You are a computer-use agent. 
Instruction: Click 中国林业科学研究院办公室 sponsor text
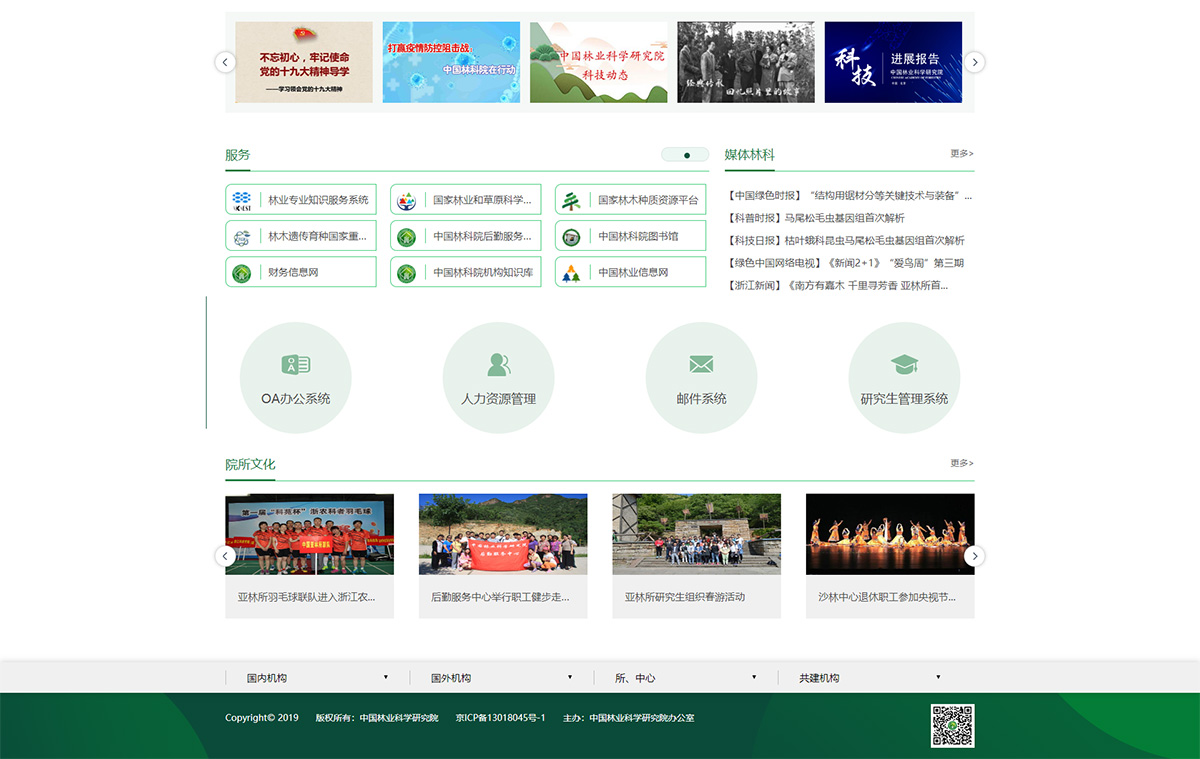(642, 718)
